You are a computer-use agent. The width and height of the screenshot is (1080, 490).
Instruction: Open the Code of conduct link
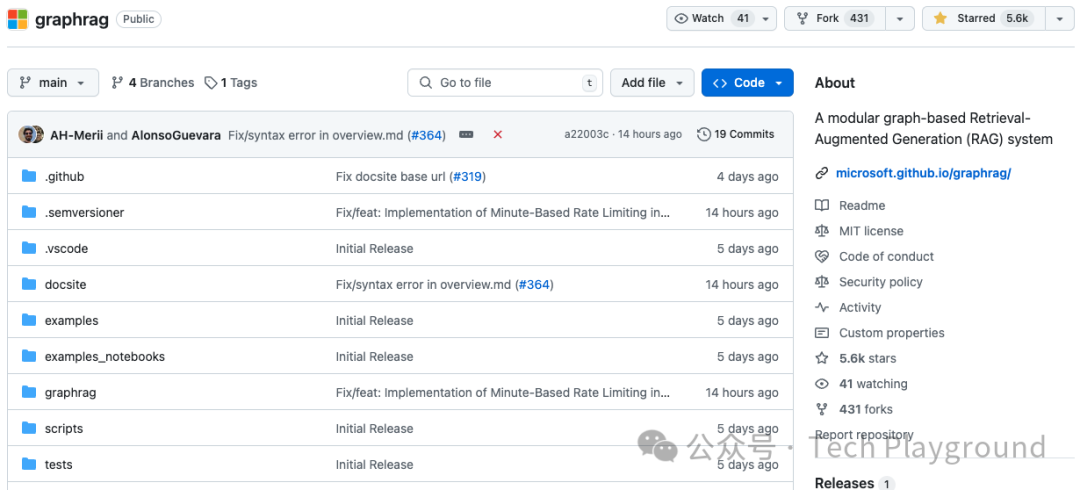point(886,256)
